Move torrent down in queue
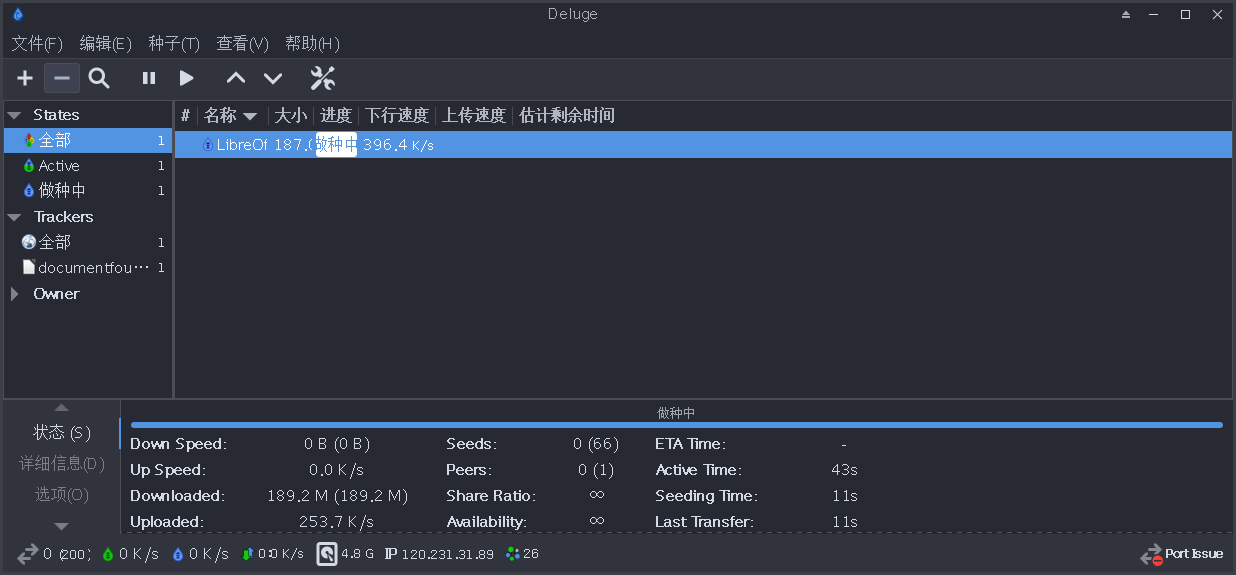Viewport: 1236px width, 575px height. click(x=273, y=78)
